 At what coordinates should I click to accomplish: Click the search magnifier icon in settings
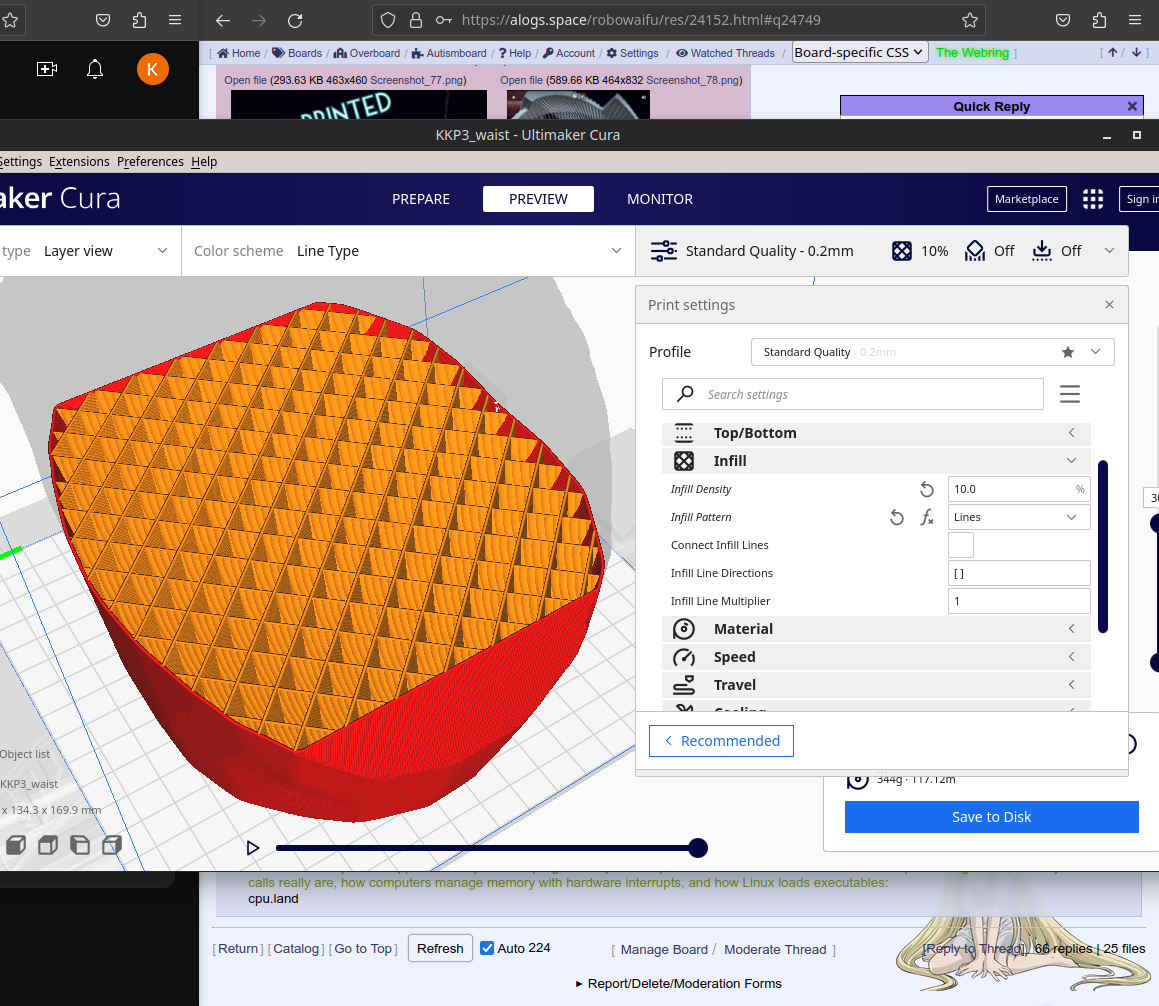(x=685, y=394)
